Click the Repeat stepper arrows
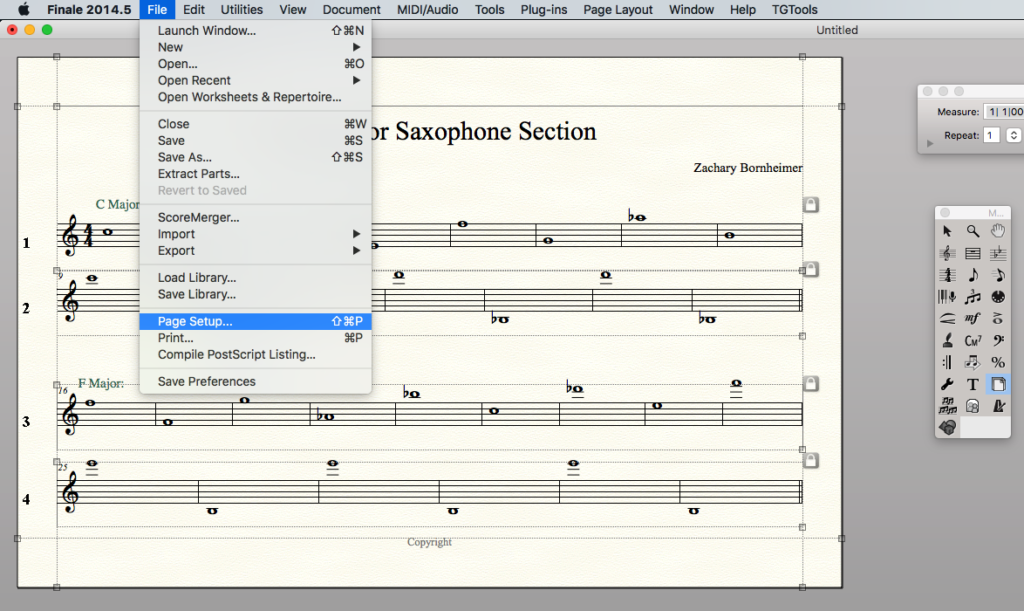This screenshot has width=1024, height=611. click(1013, 135)
